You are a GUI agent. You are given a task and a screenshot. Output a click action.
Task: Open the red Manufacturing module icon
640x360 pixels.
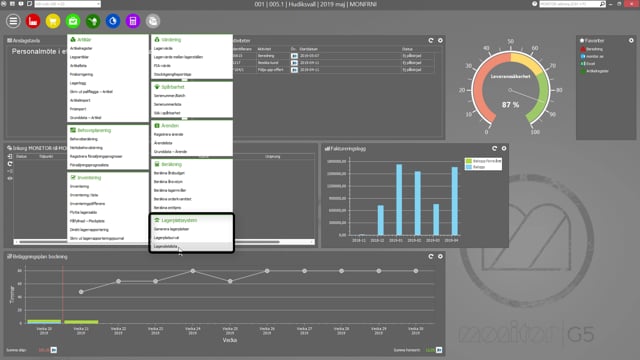pos(33,21)
